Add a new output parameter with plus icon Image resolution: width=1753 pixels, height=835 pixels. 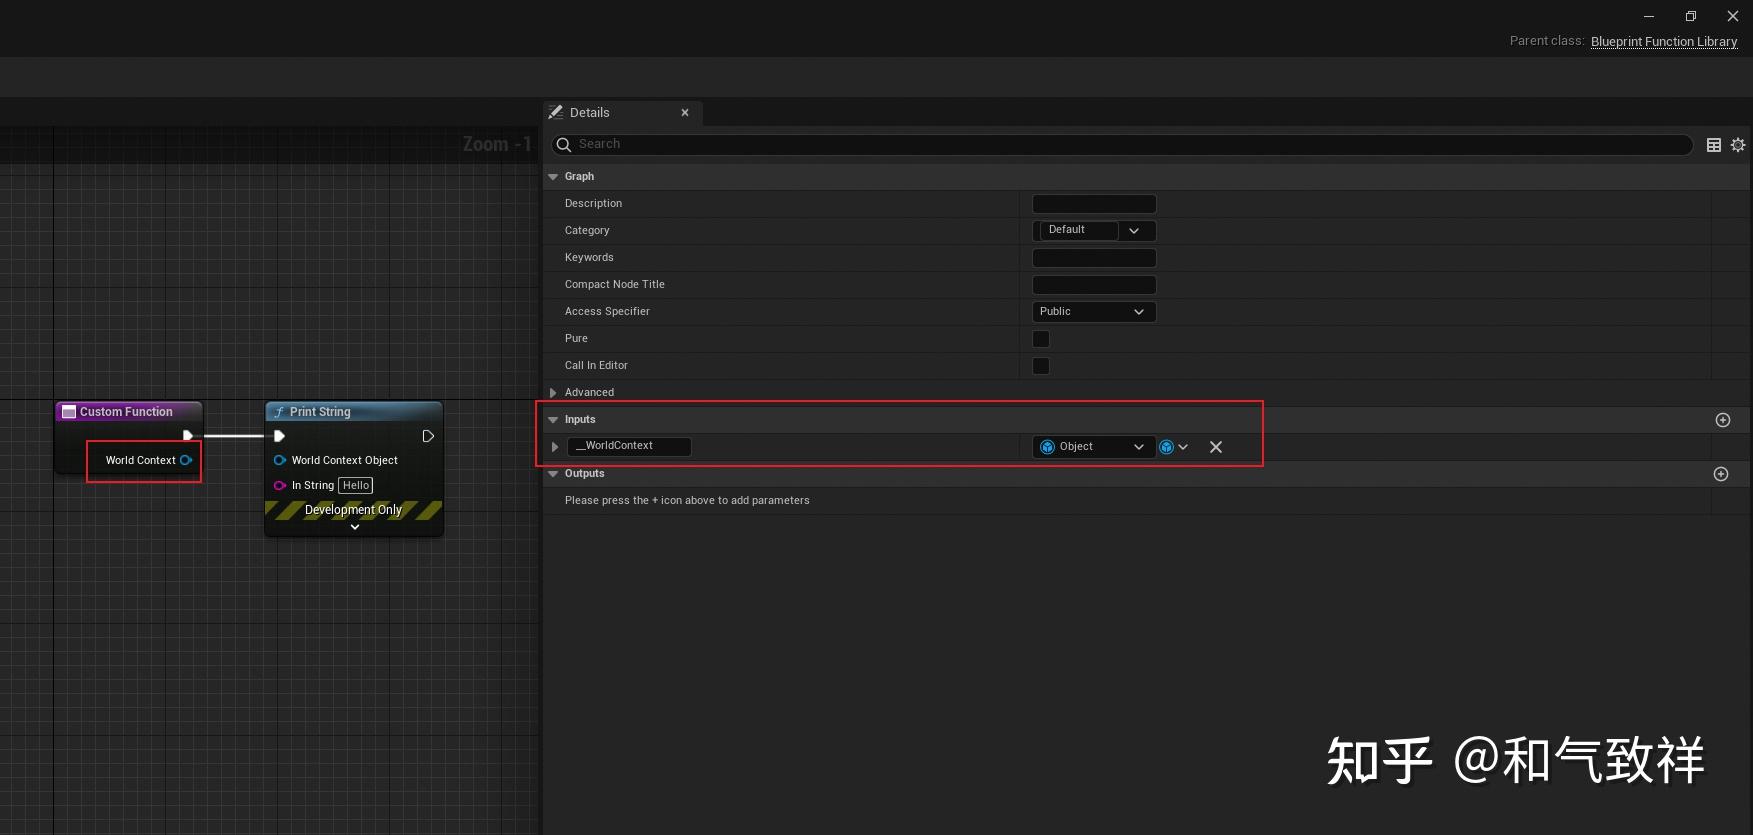coord(1720,474)
